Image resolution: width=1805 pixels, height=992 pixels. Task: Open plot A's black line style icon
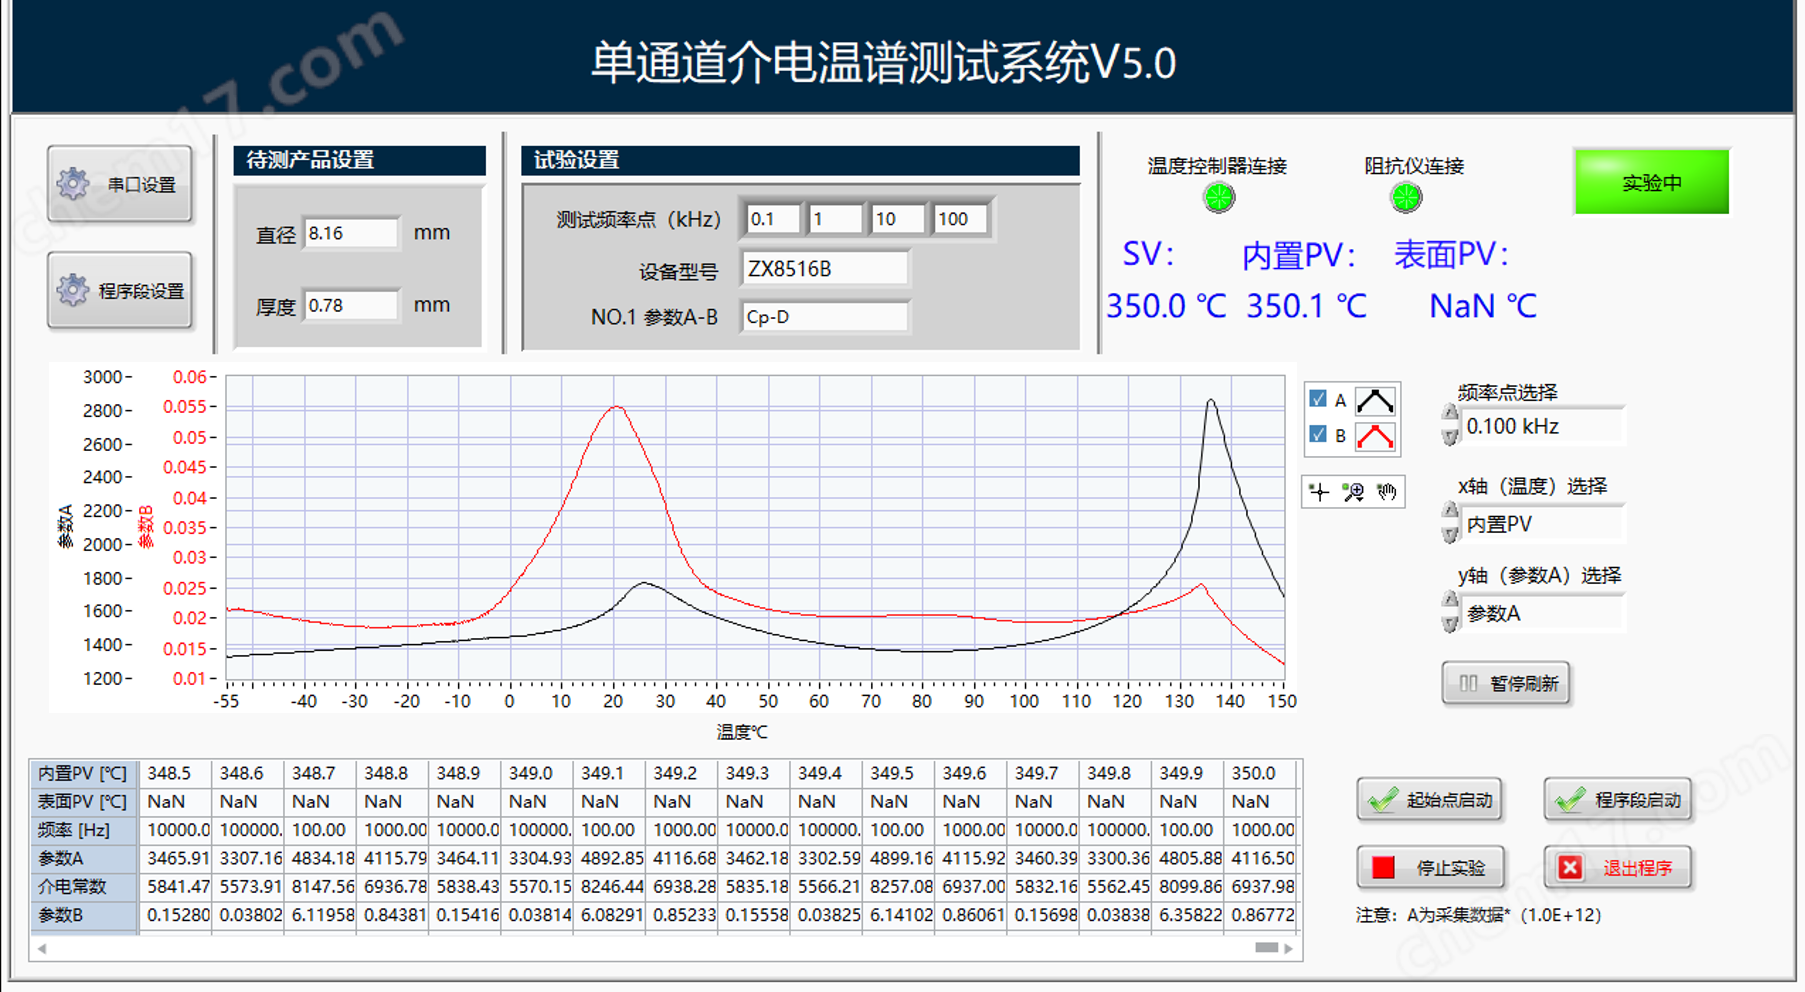(1375, 401)
